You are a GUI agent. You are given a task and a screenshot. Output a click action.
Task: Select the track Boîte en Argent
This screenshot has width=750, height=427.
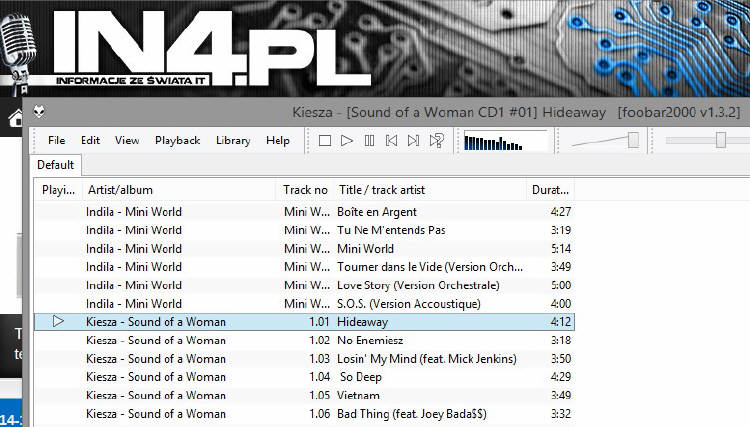click(304, 212)
